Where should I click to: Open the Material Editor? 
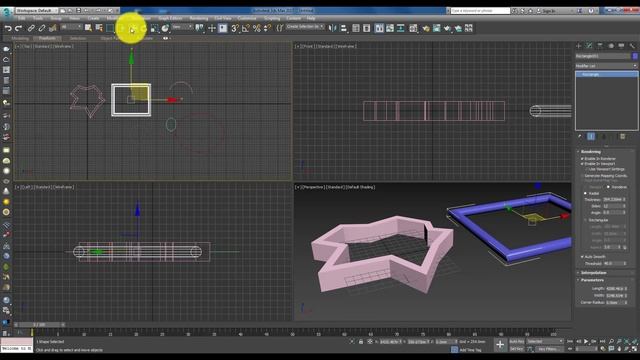point(413,28)
